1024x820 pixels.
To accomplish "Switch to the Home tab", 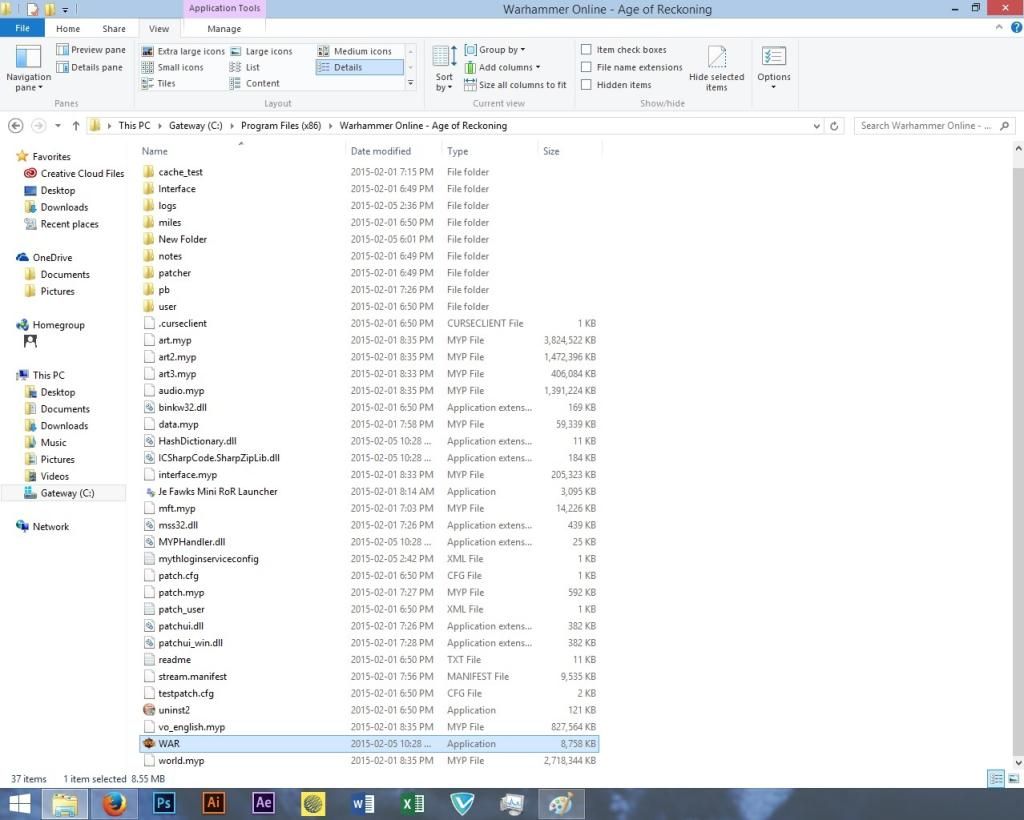I will point(68,29).
